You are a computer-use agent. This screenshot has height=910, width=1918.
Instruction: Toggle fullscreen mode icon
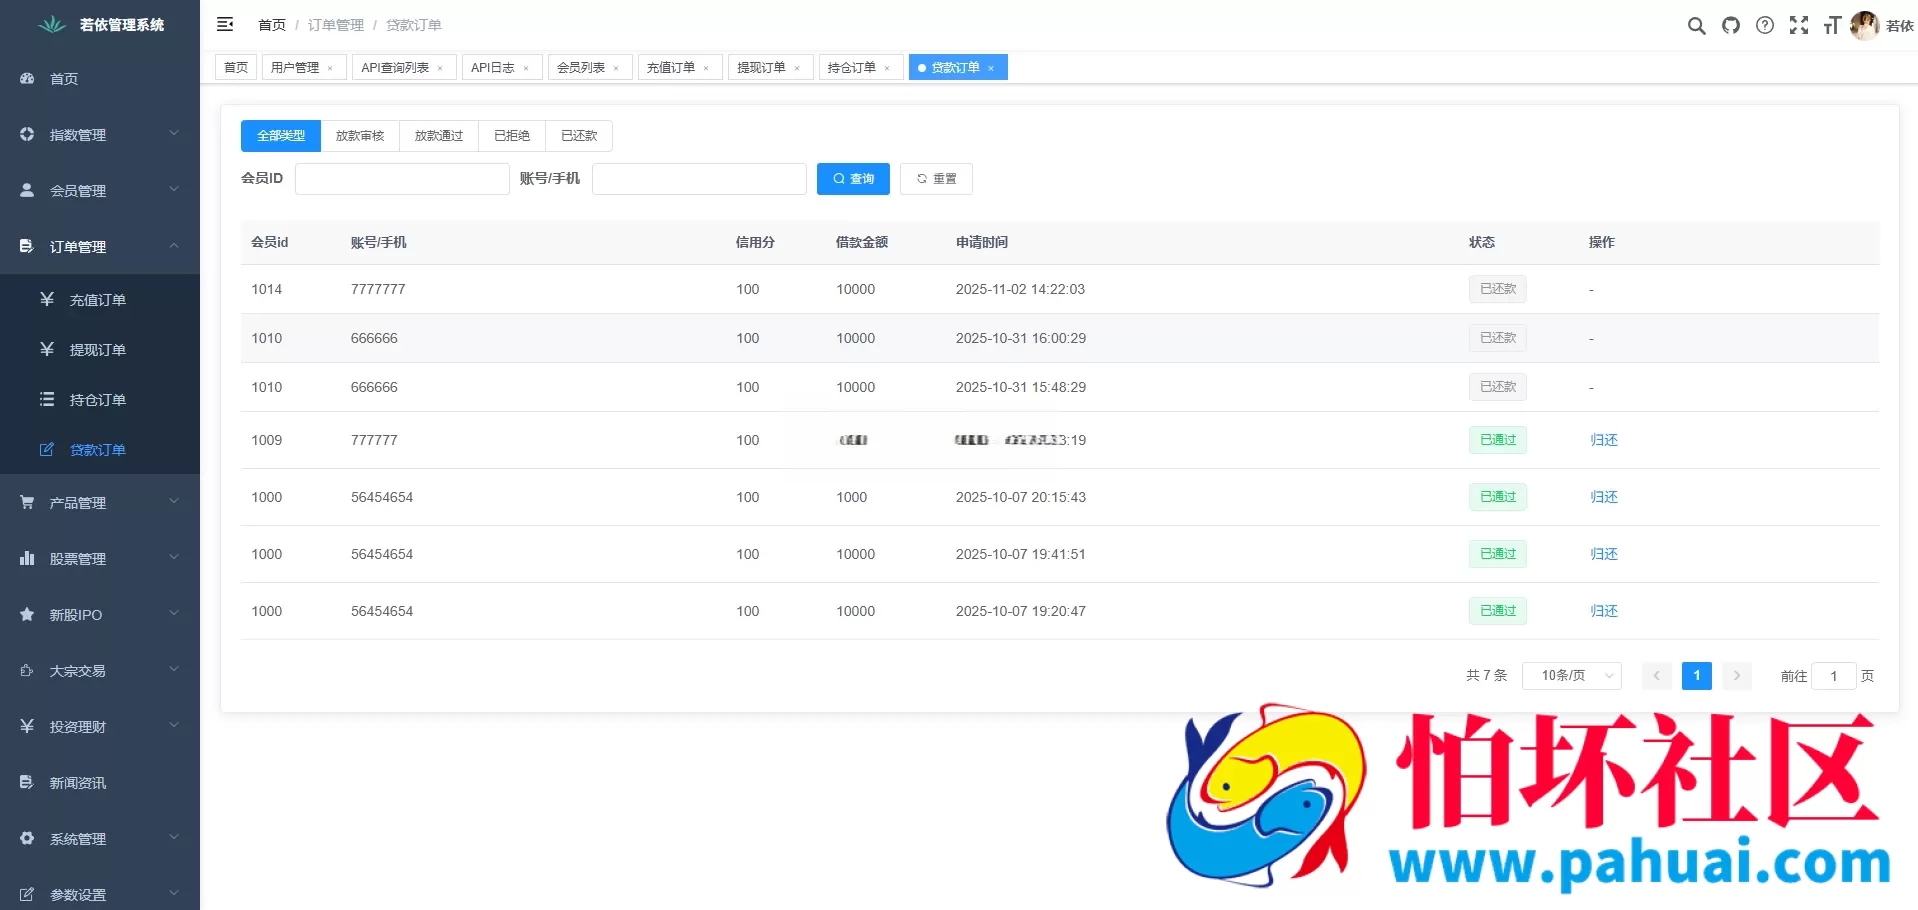click(1799, 25)
